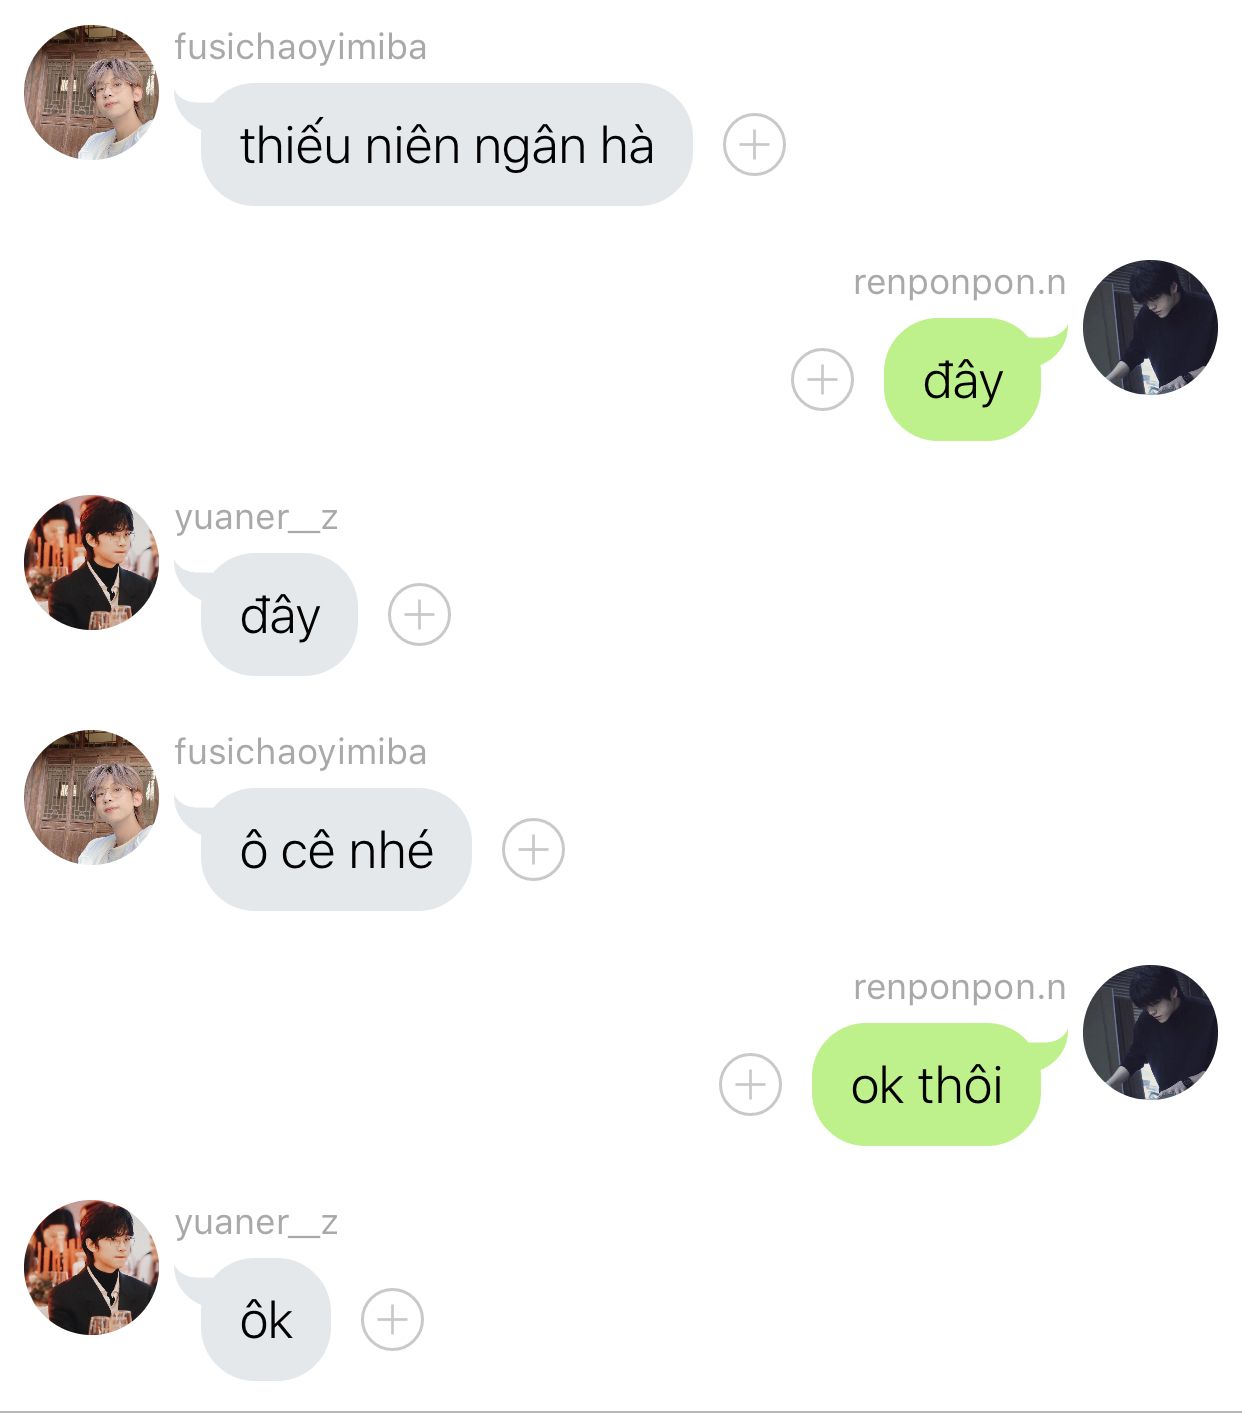Tap plus icon next to "ôk" message
This screenshot has width=1242, height=1420.
[x=392, y=1319]
